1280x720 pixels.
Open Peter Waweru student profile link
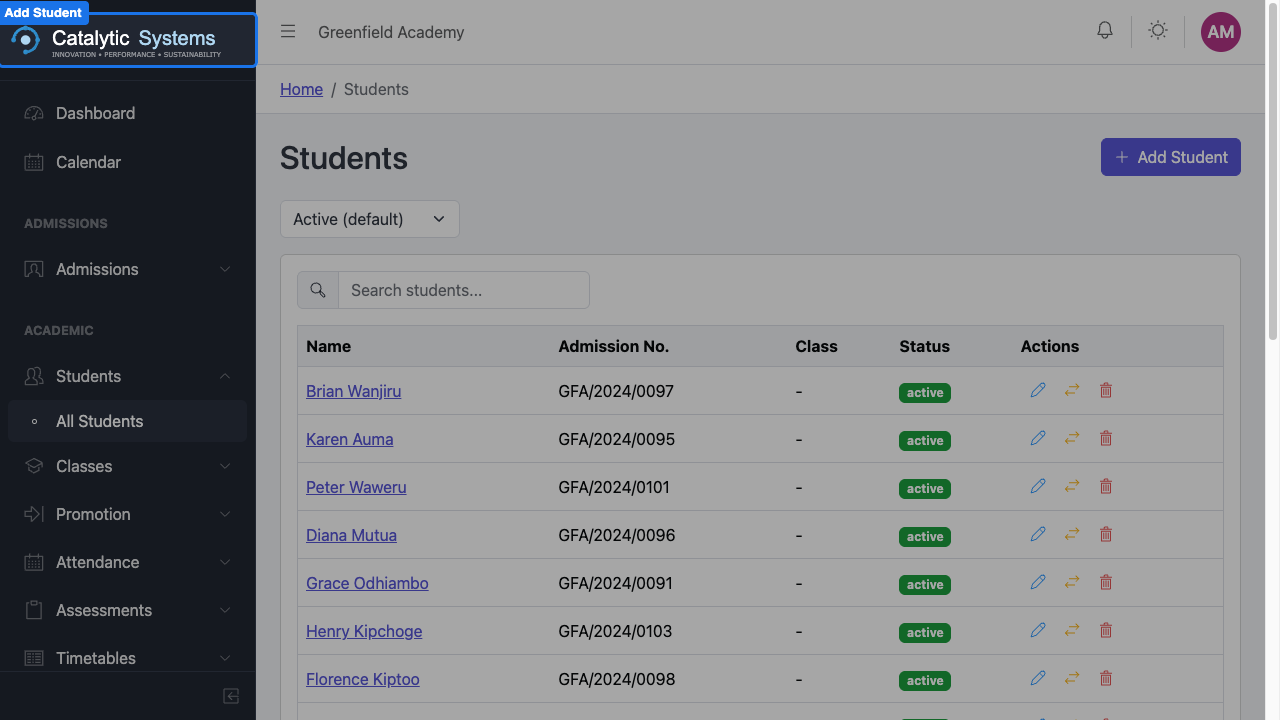click(x=356, y=487)
